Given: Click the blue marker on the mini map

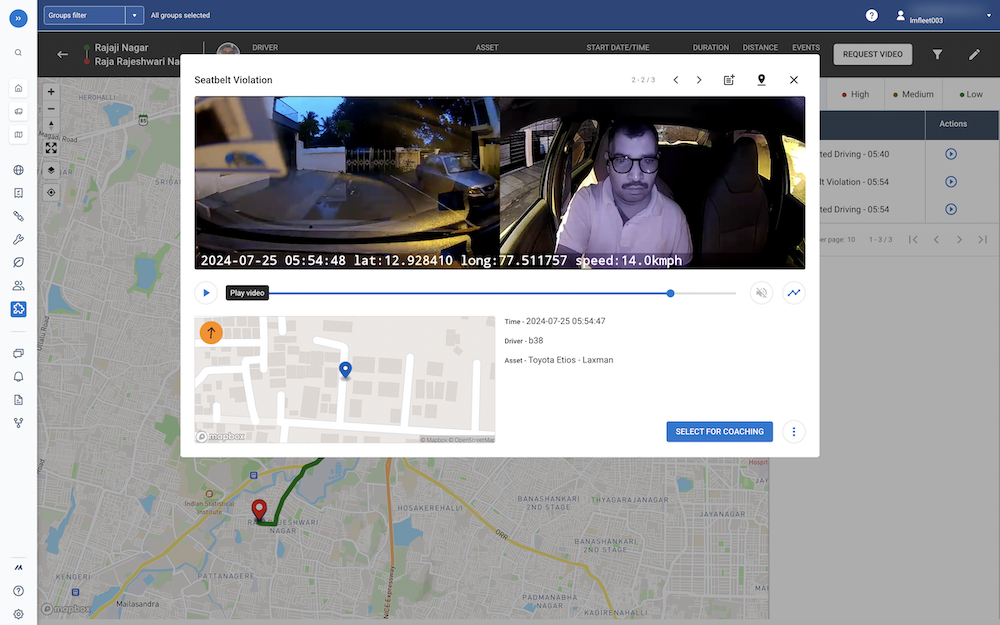Looking at the screenshot, I should tap(345, 370).
